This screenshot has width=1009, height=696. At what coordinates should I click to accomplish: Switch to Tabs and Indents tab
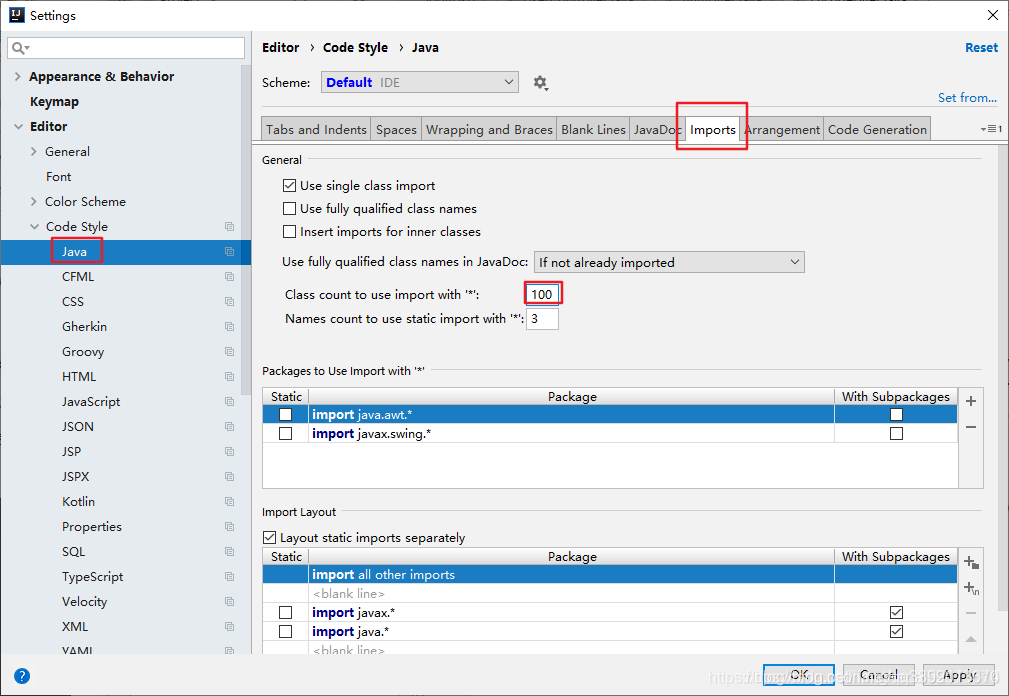pyautogui.click(x=316, y=129)
